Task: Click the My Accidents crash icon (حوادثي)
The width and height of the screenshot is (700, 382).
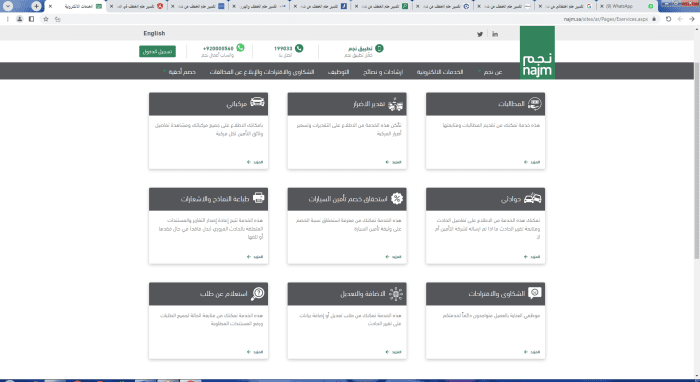Action: pos(533,198)
